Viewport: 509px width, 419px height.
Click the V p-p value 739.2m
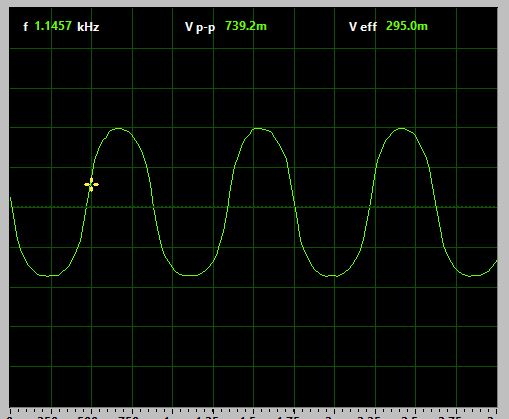tap(246, 26)
